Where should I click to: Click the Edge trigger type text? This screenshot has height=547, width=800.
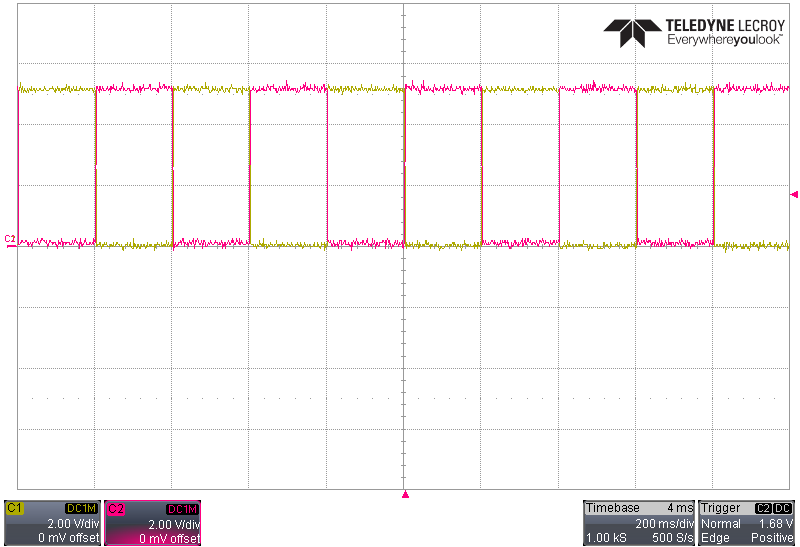click(715, 538)
